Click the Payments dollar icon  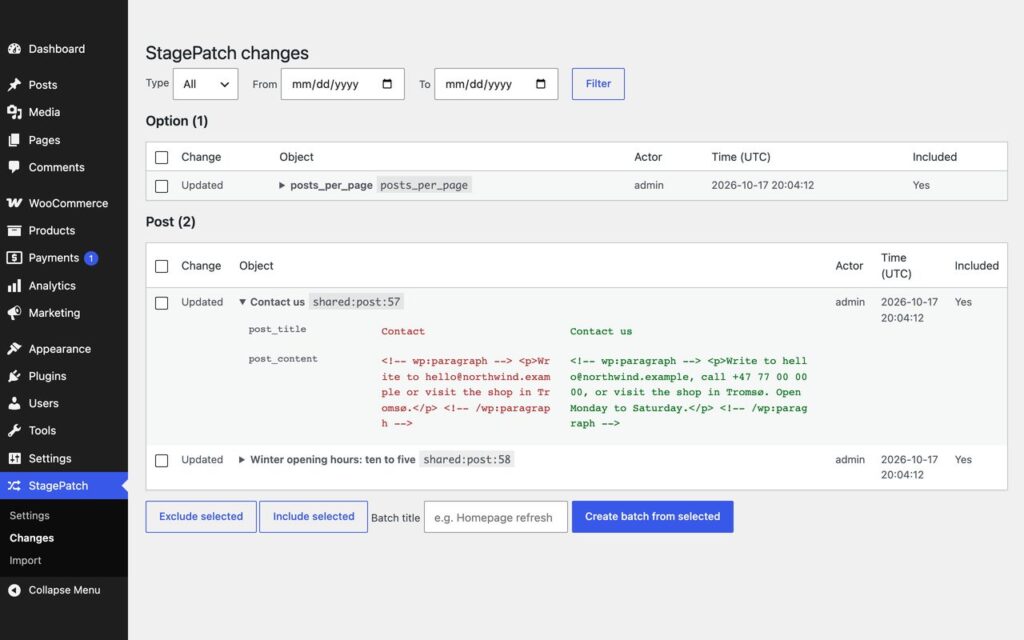pyautogui.click(x=14, y=258)
